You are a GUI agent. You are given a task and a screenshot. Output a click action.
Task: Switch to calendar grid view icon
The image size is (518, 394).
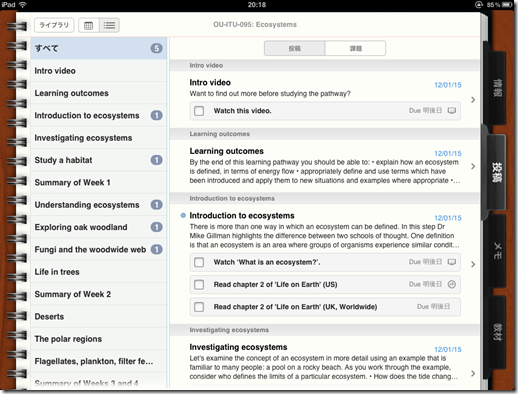89,25
